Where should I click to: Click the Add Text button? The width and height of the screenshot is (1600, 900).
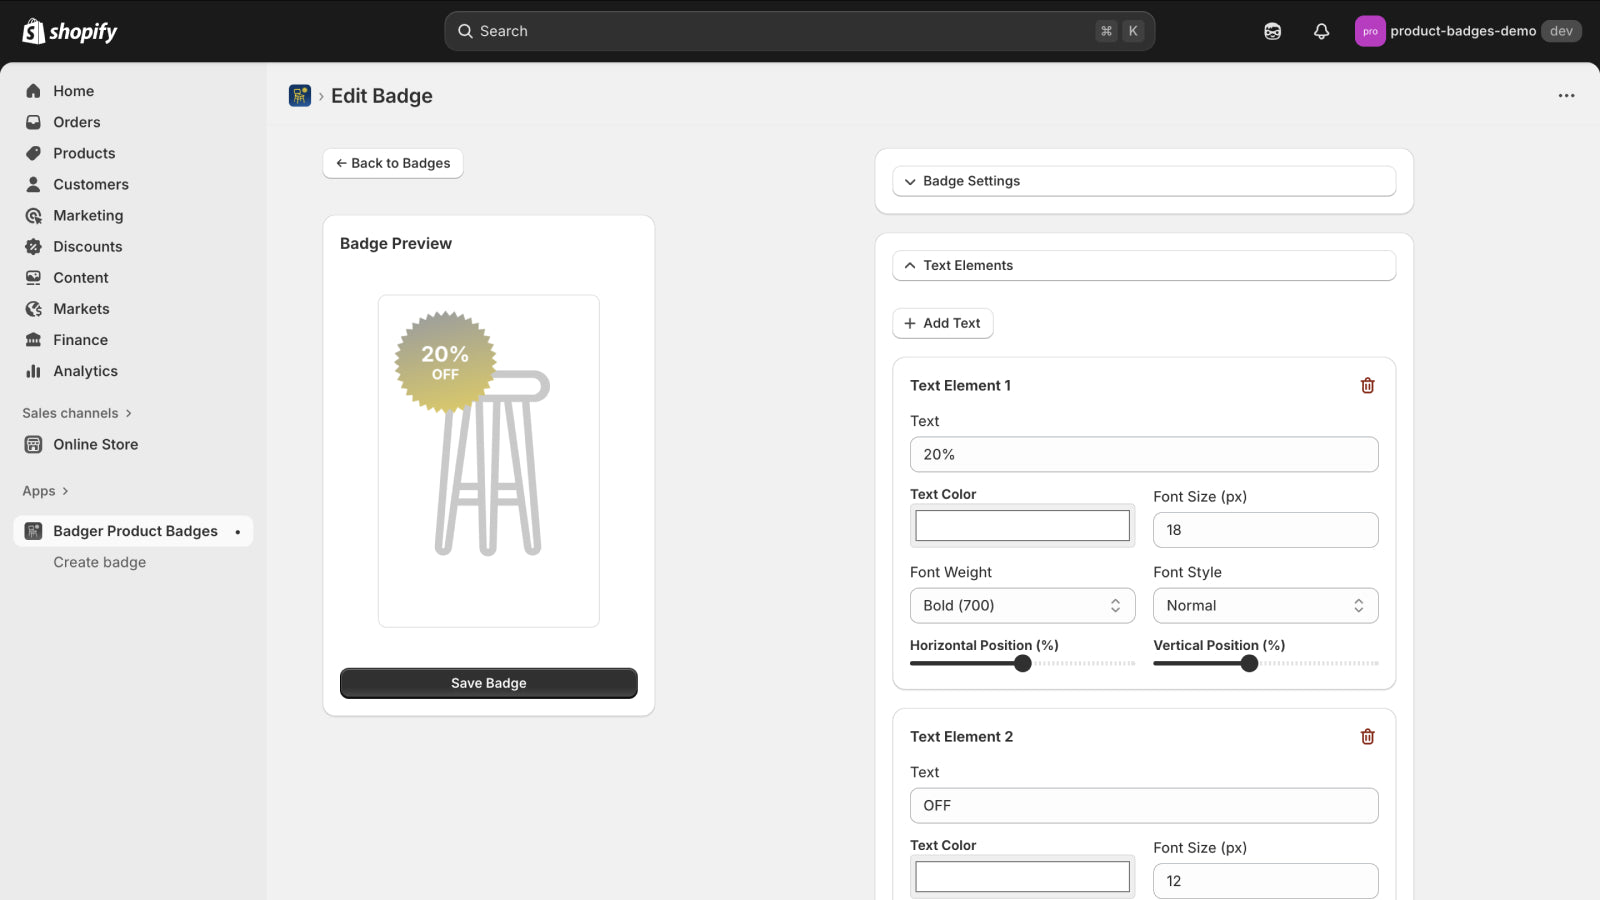click(x=942, y=323)
